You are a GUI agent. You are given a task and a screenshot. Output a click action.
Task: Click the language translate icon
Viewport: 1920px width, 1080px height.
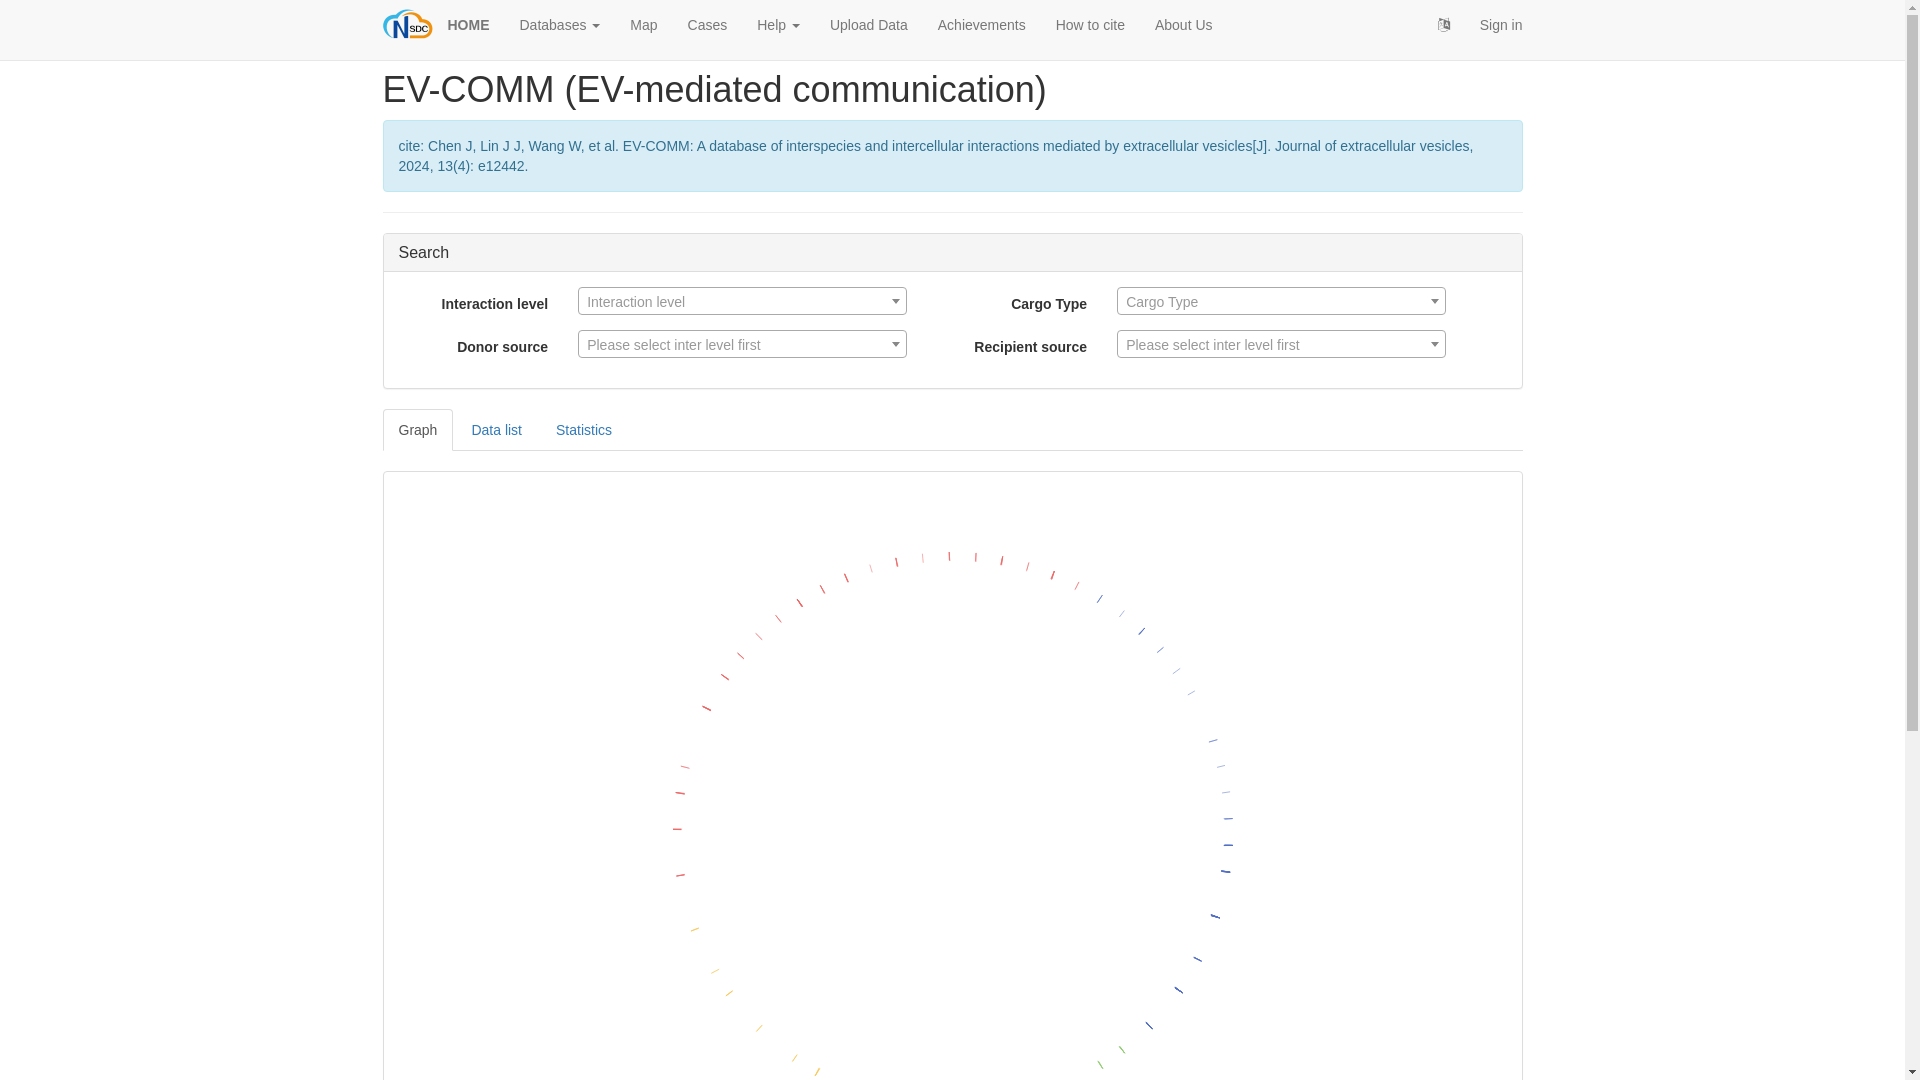(x=1444, y=25)
